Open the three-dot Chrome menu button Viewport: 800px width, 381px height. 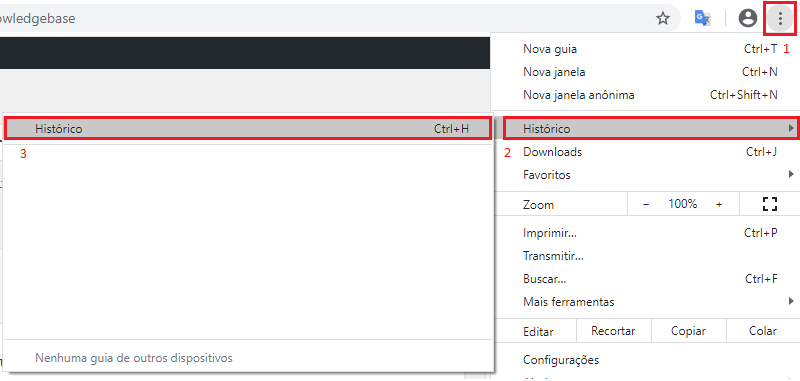click(780, 19)
